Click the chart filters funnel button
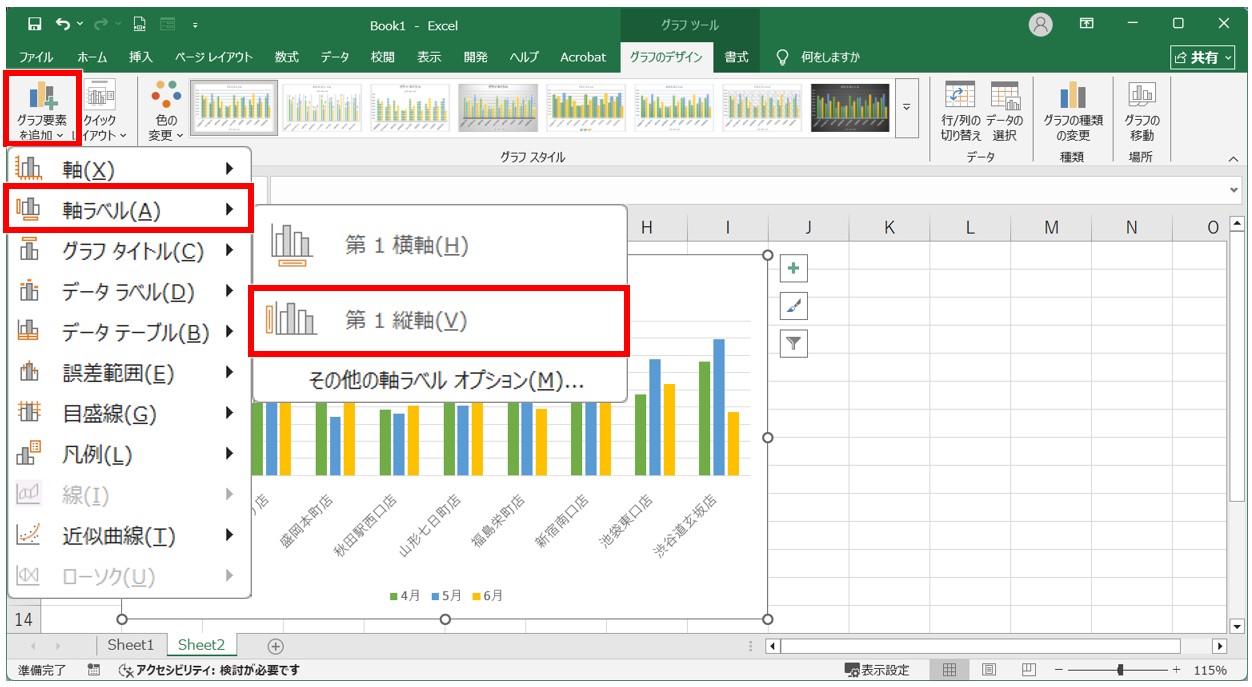The width and height of the screenshot is (1252, 687). coord(793,344)
